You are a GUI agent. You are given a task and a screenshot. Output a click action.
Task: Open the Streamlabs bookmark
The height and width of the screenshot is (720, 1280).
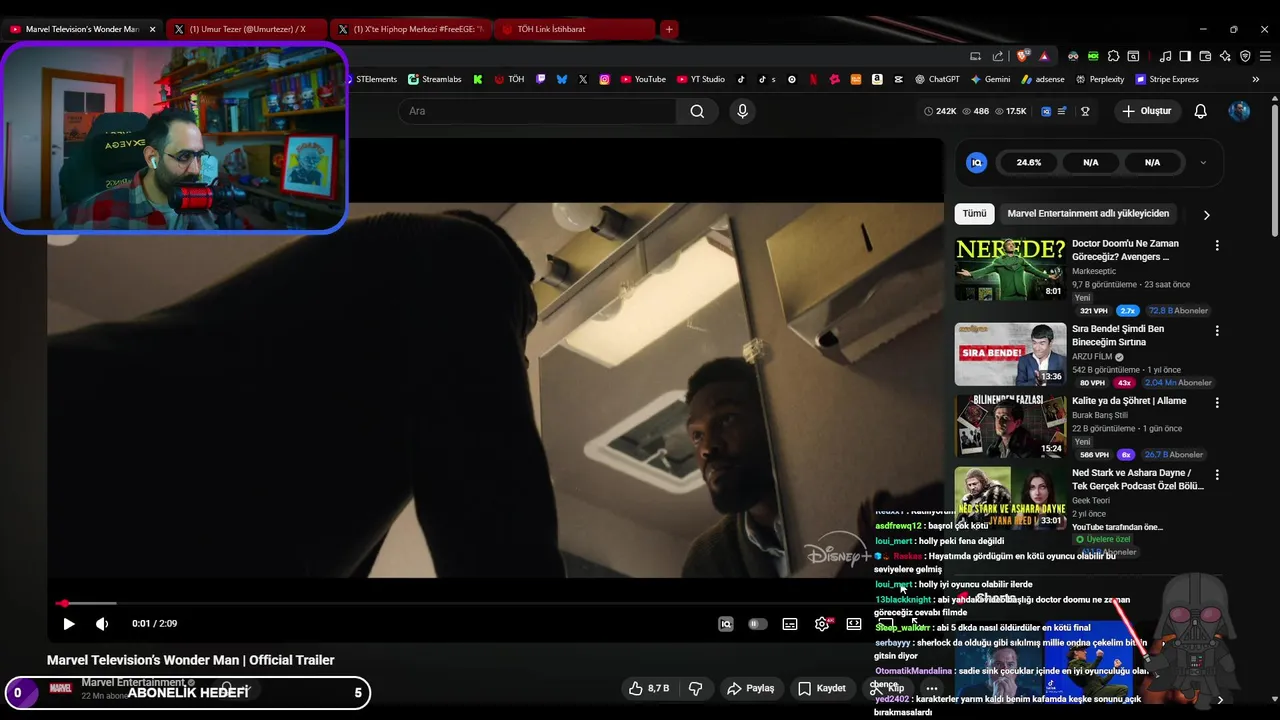point(434,79)
